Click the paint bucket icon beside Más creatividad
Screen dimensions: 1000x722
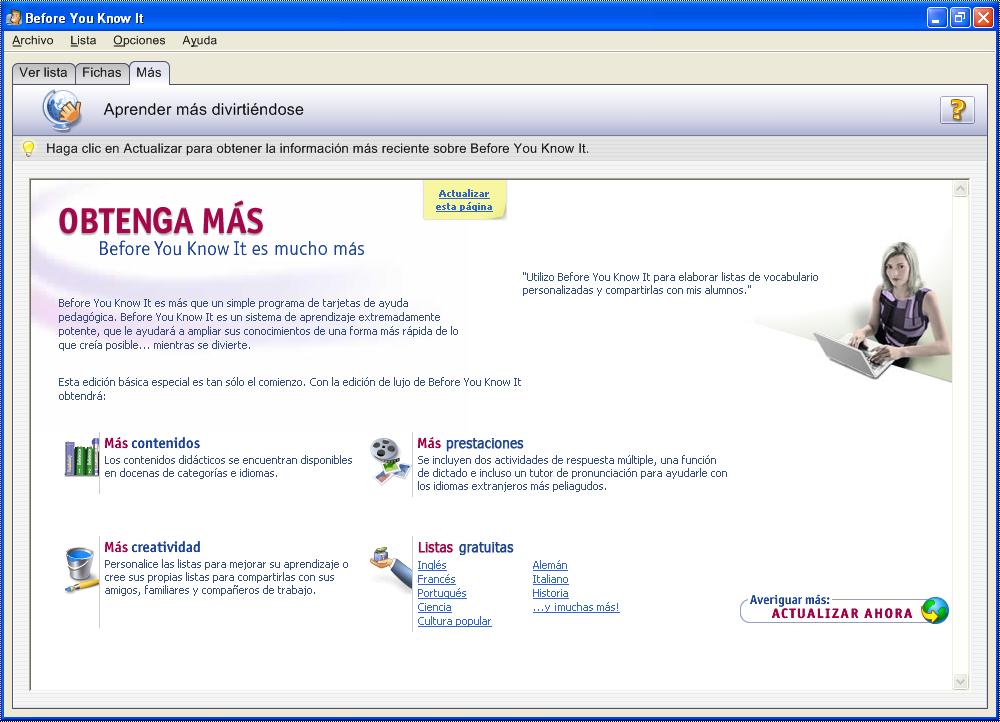pyautogui.click(x=82, y=570)
